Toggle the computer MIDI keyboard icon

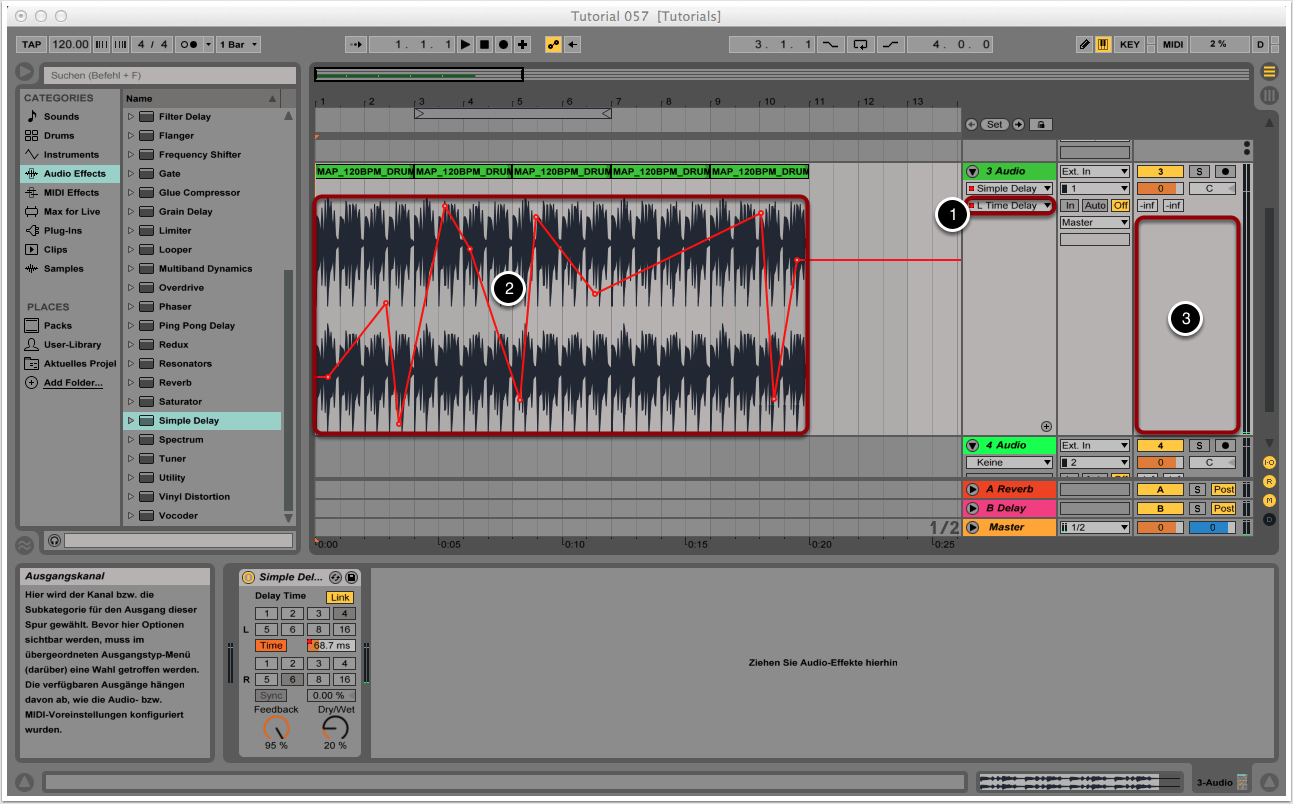click(x=1104, y=45)
